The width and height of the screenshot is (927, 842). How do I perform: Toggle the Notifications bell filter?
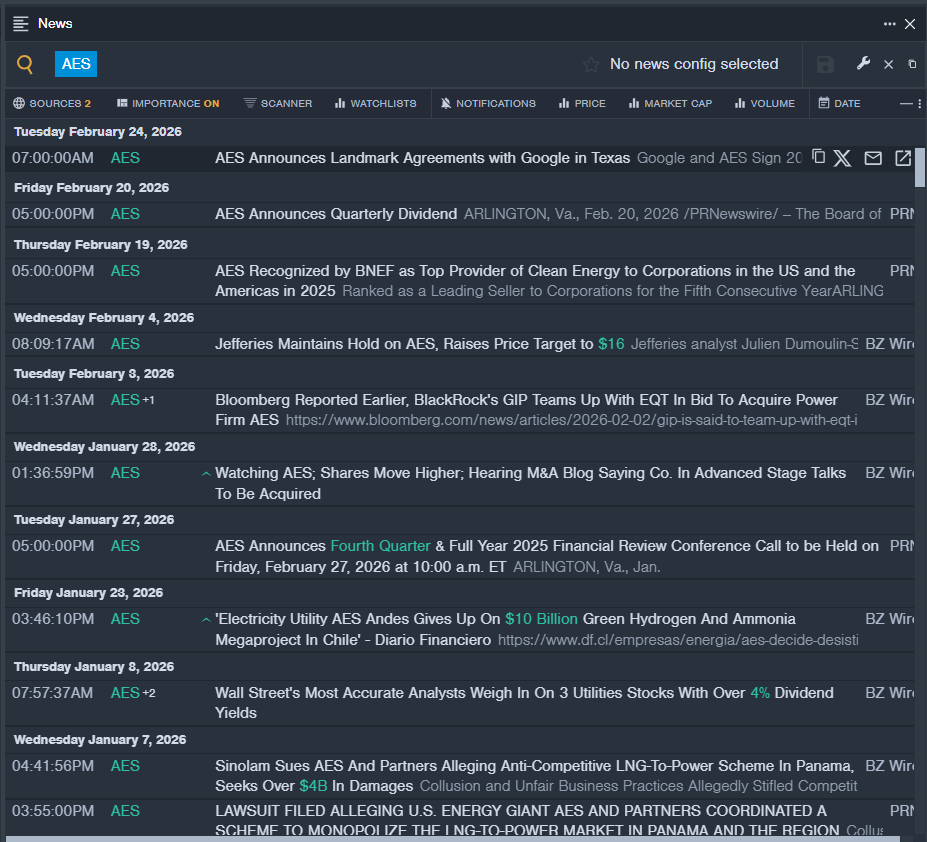click(488, 103)
